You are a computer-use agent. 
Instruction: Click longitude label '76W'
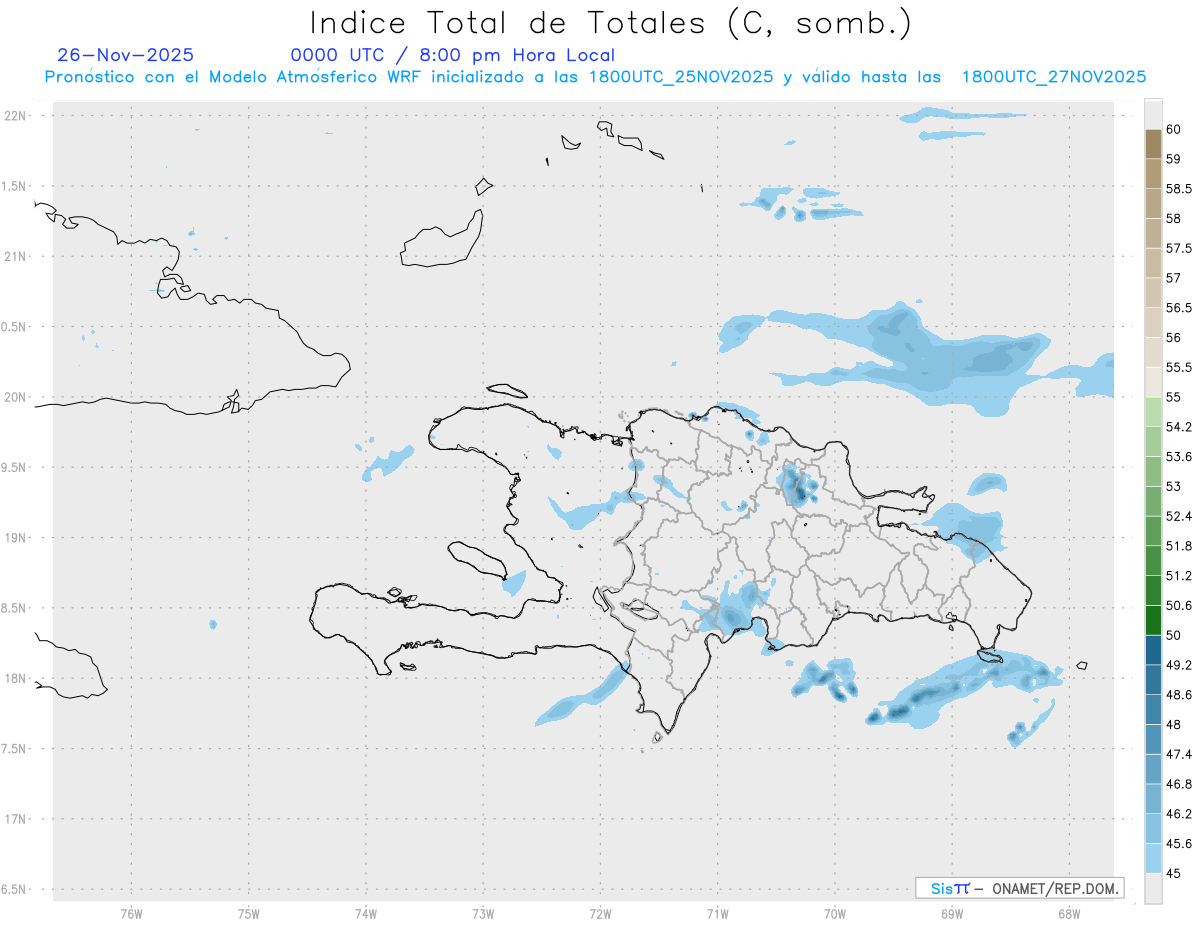131,914
